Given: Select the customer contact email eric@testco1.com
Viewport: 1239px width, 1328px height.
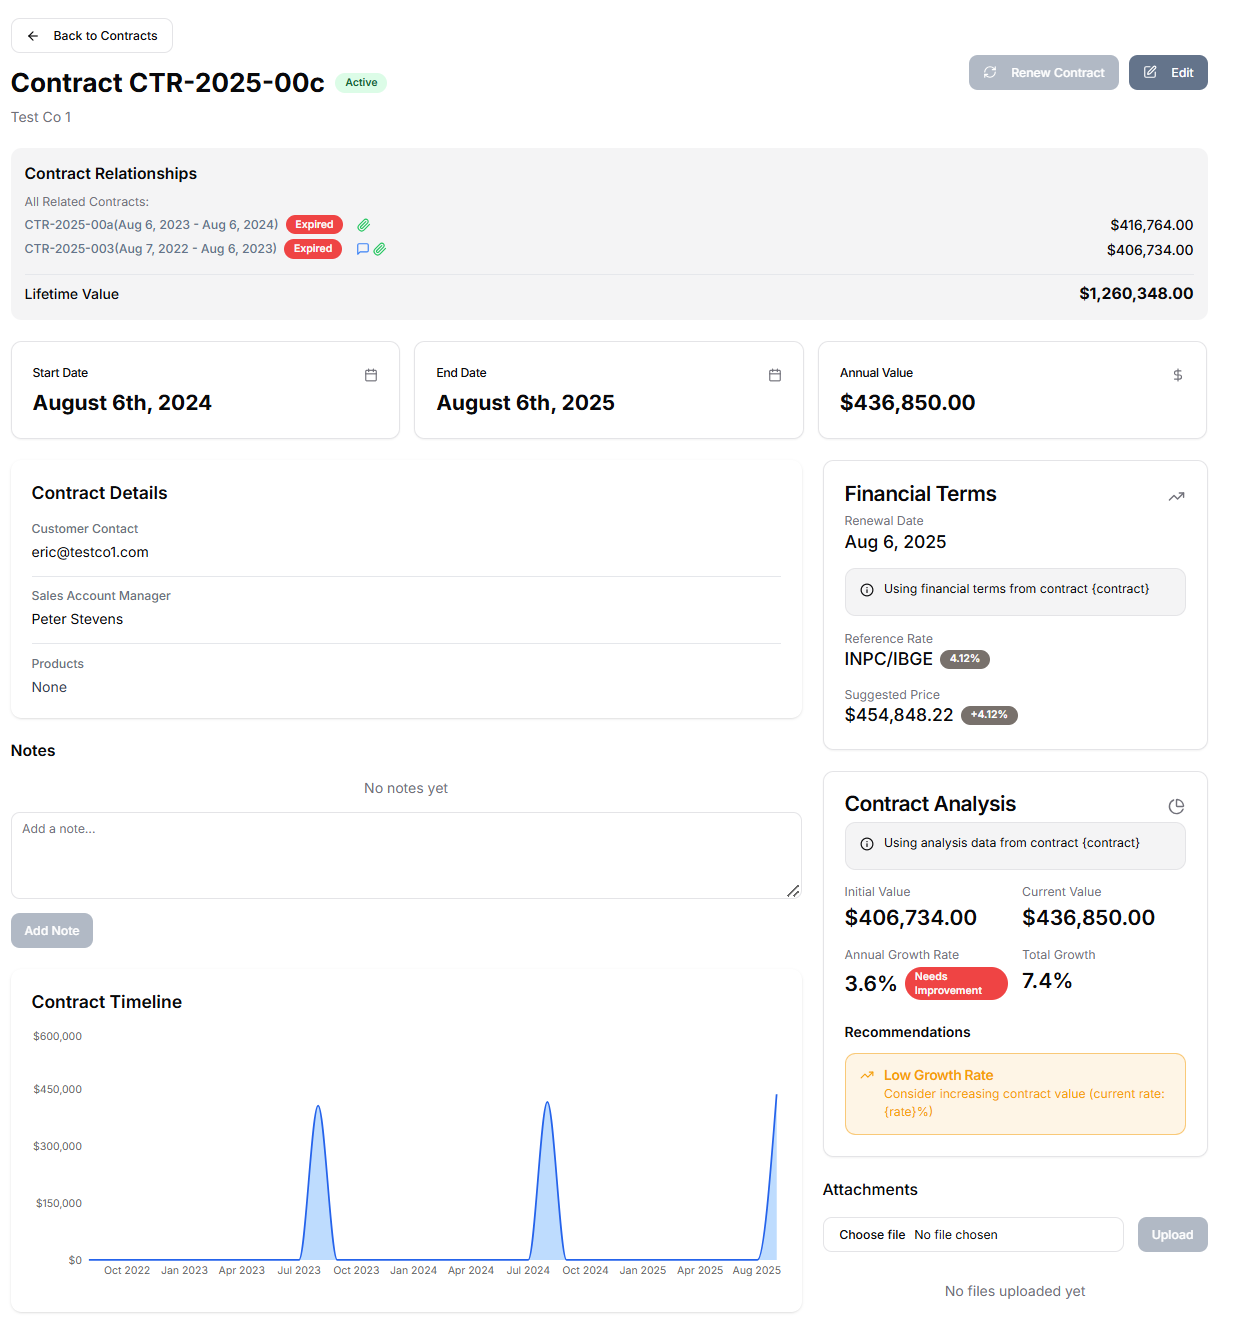Looking at the screenshot, I should coord(90,552).
